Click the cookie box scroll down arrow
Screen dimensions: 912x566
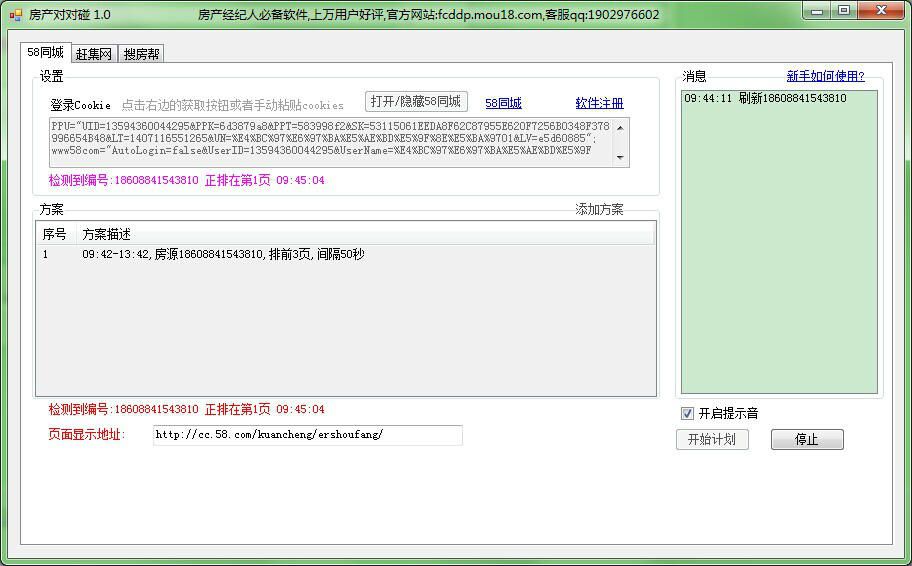click(621, 158)
